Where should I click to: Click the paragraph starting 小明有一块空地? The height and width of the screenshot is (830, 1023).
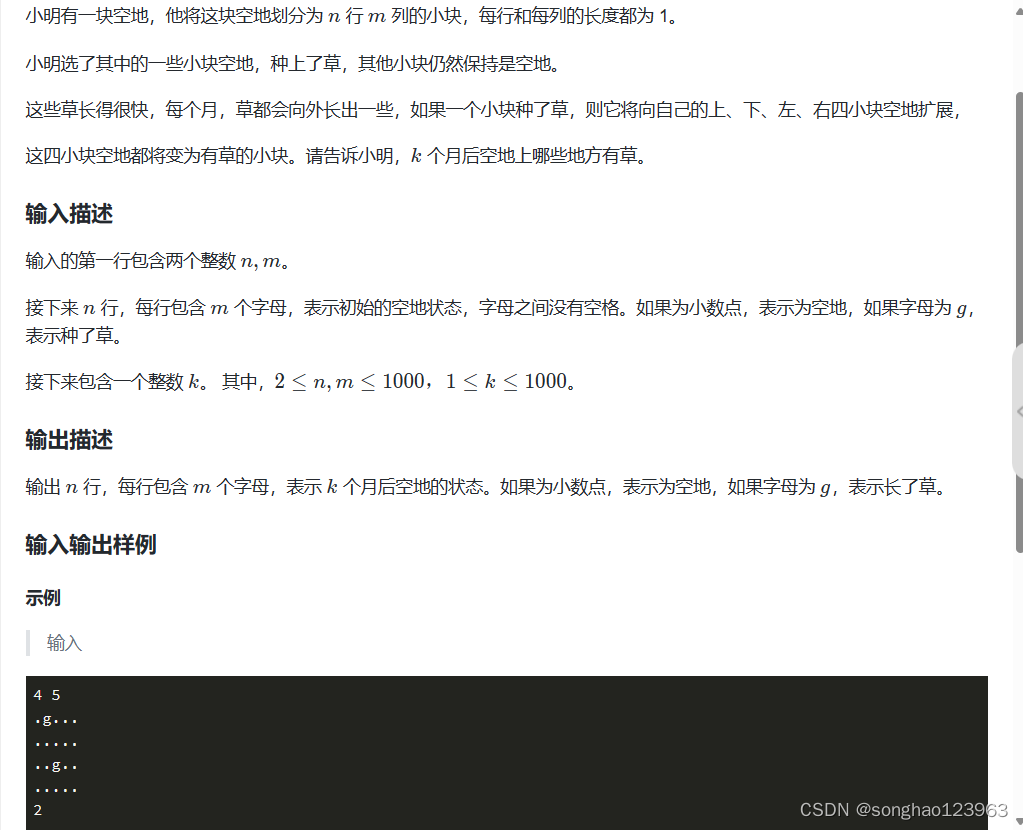tap(353, 16)
